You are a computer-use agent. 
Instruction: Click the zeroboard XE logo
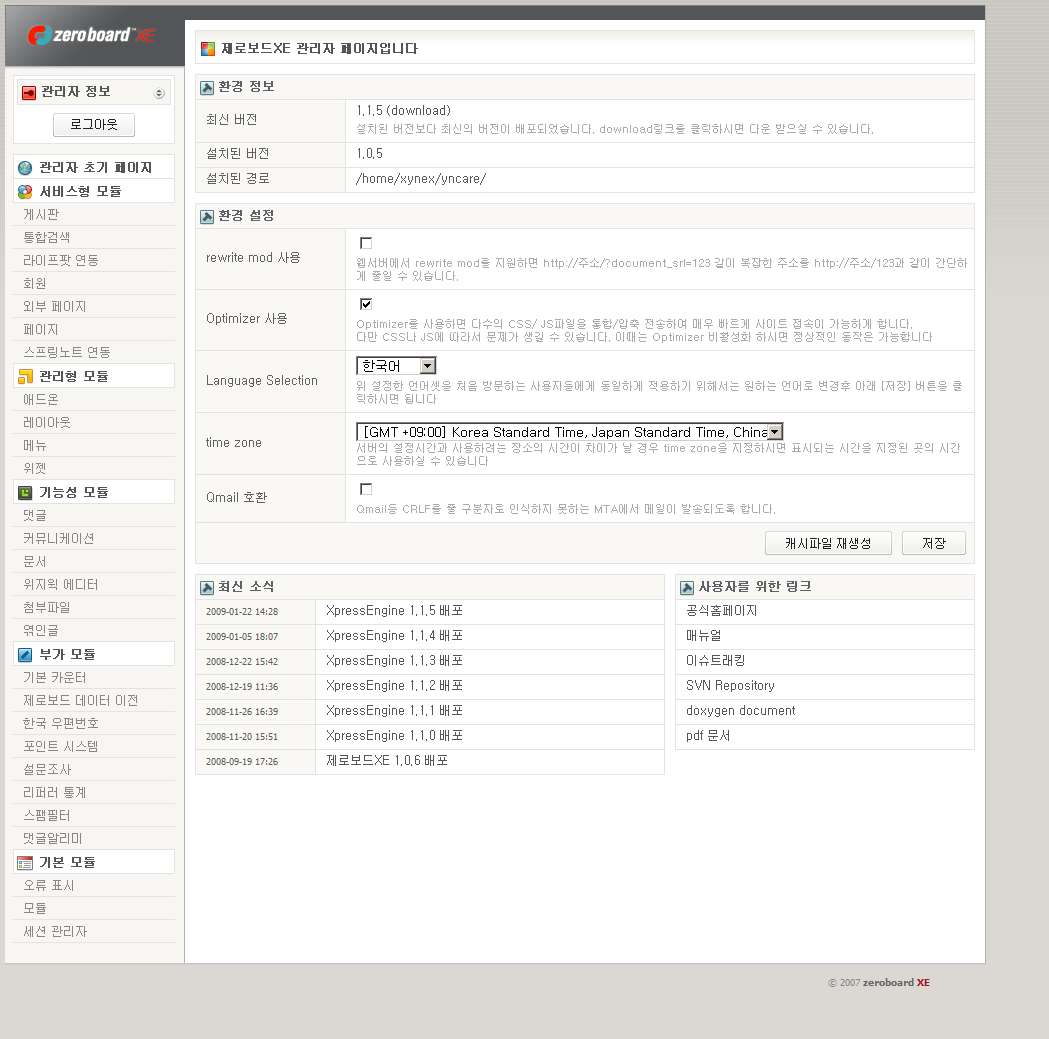coord(92,35)
